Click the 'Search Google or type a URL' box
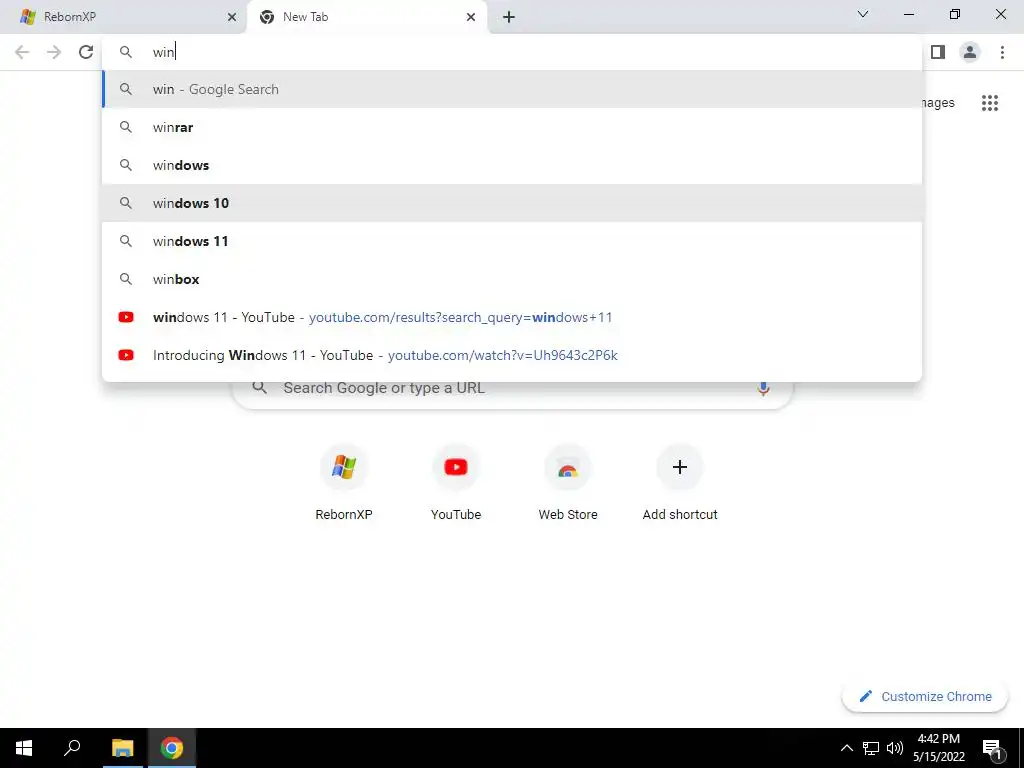Viewport: 1024px width, 768px height. (x=512, y=394)
